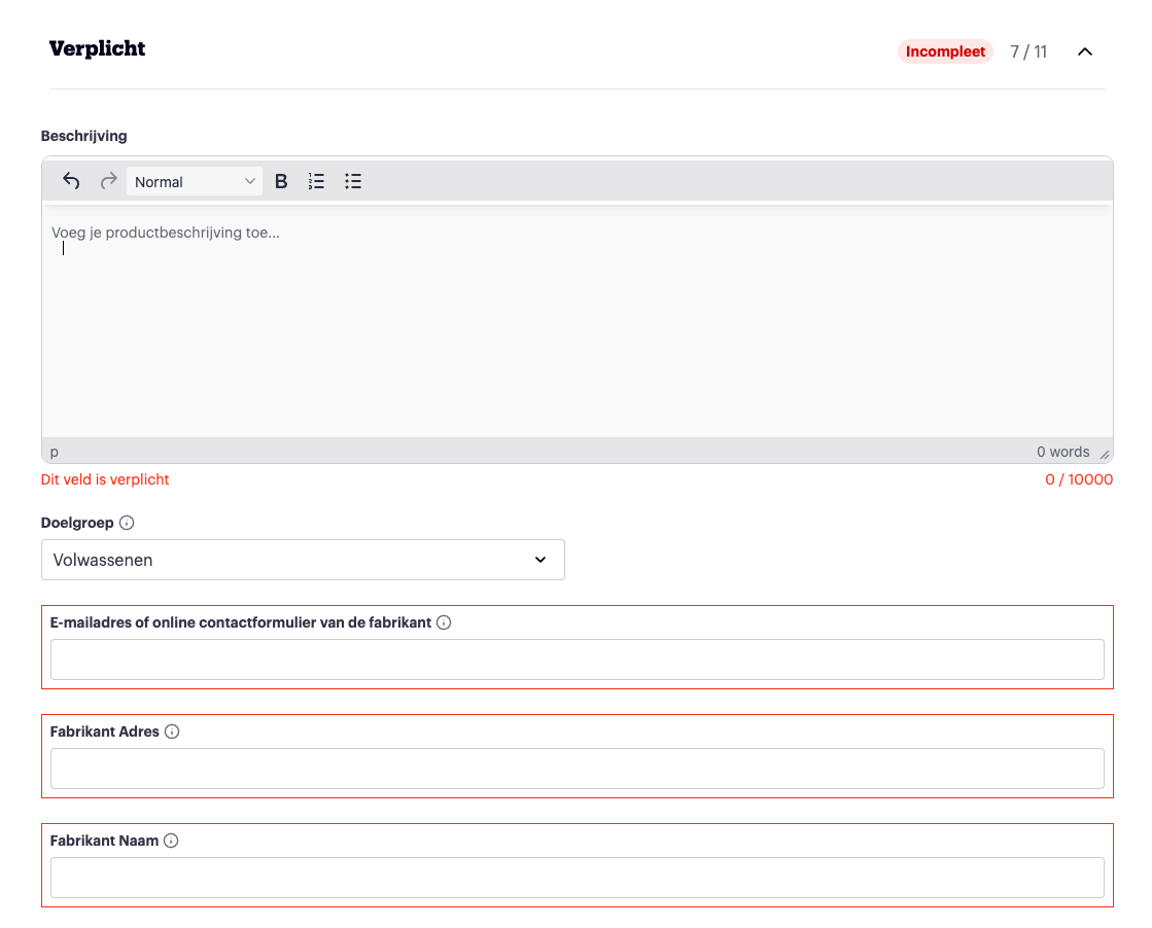Click the Incompleet status badge

(945, 51)
